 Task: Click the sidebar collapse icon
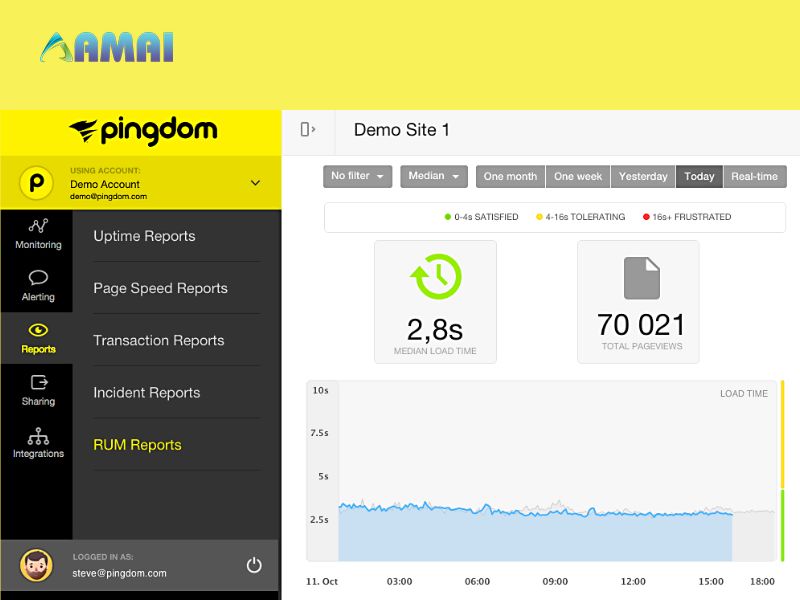308,130
